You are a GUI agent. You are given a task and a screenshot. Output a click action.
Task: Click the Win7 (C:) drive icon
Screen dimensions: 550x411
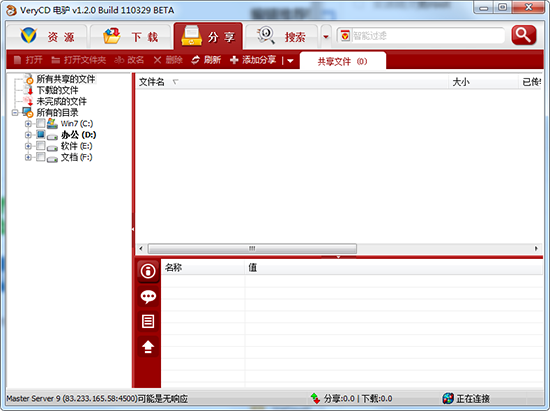(x=52, y=123)
